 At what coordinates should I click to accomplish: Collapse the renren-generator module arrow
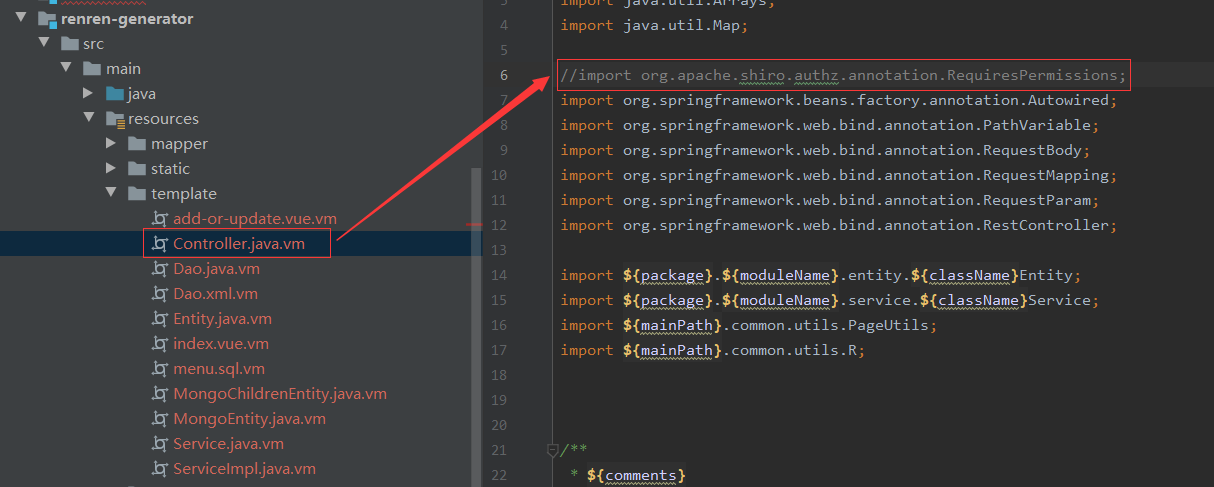point(20,19)
